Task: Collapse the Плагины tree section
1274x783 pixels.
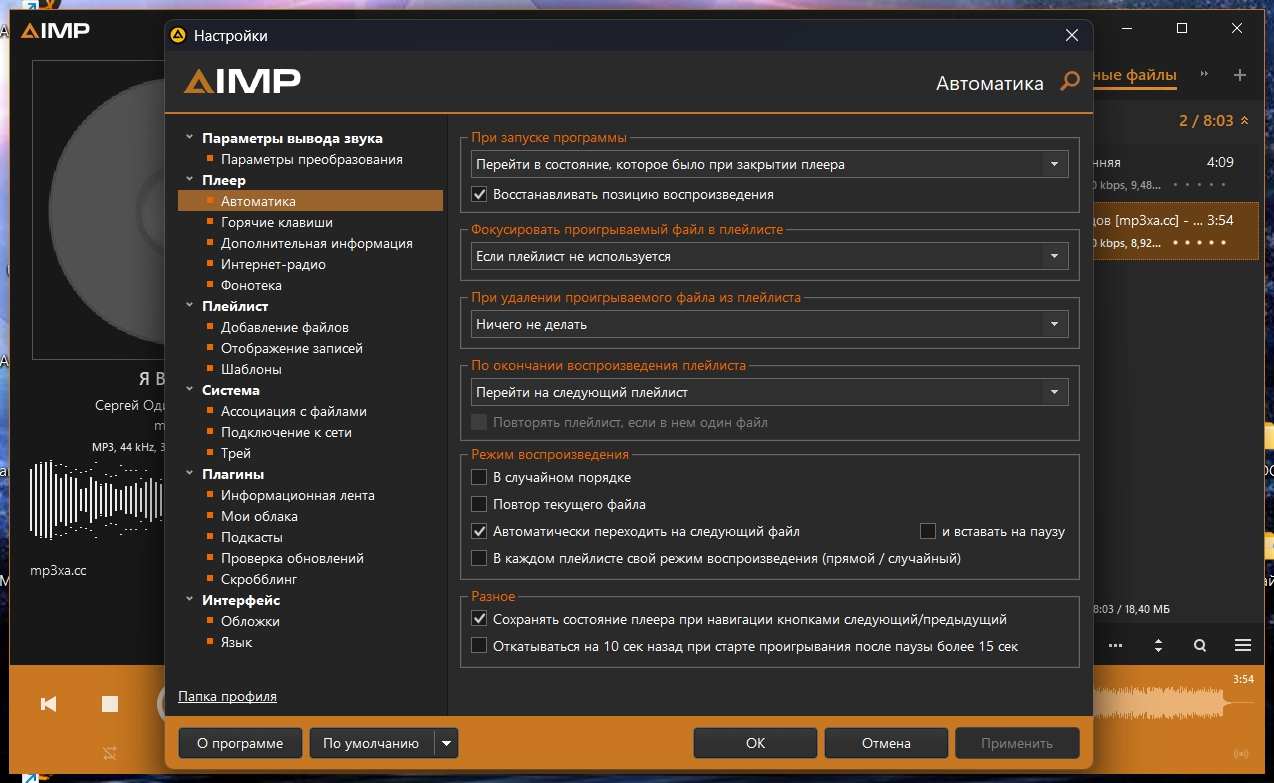Action: coord(189,474)
